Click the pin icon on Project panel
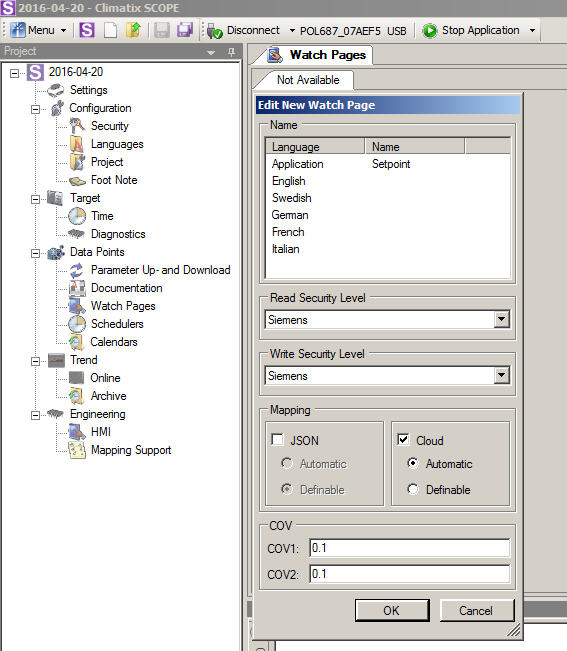 (231, 52)
